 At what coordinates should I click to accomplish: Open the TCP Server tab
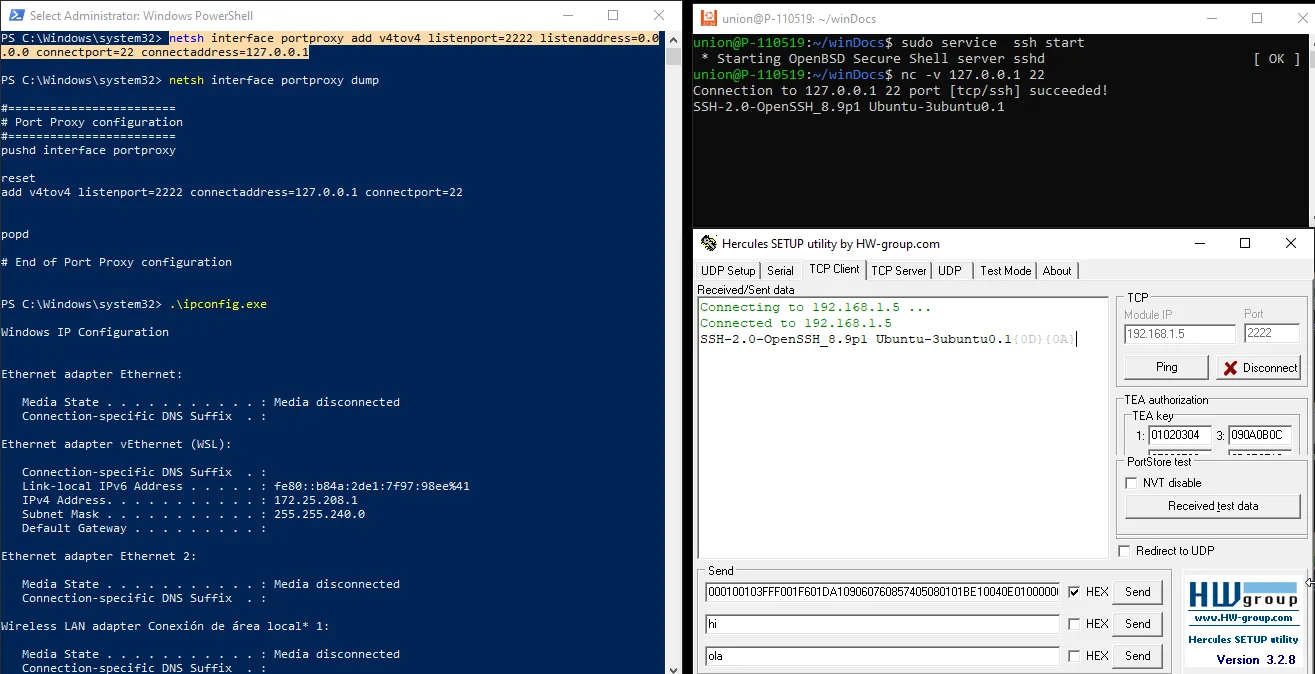click(898, 270)
